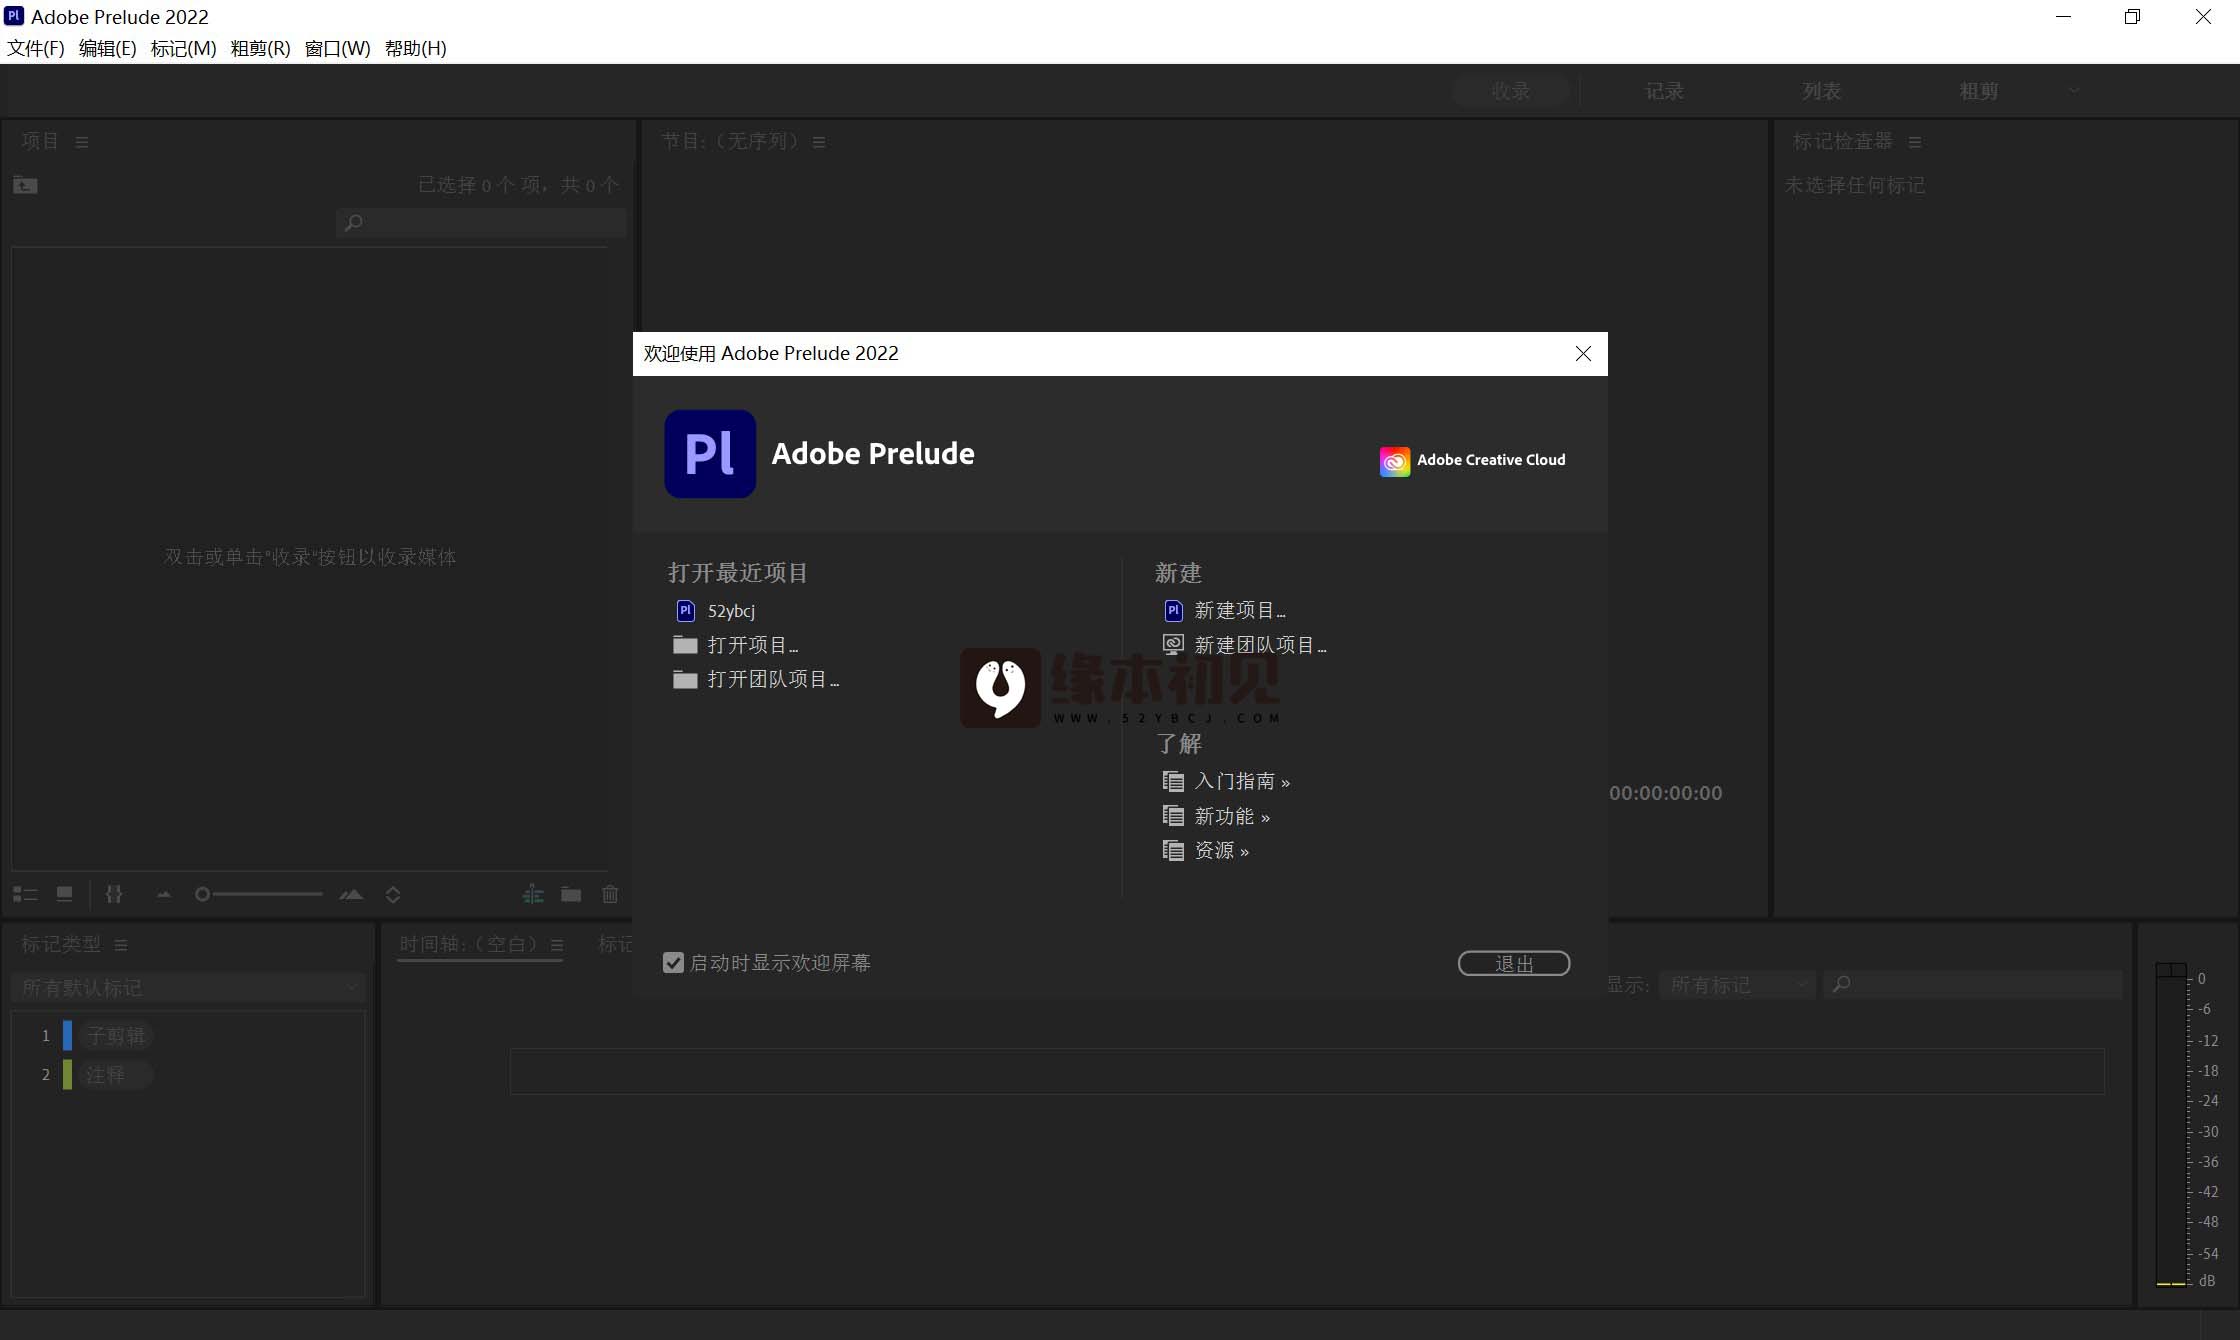2240x1340 pixels.
Task: Open the 文件(F) menu
Action: (36, 48)
